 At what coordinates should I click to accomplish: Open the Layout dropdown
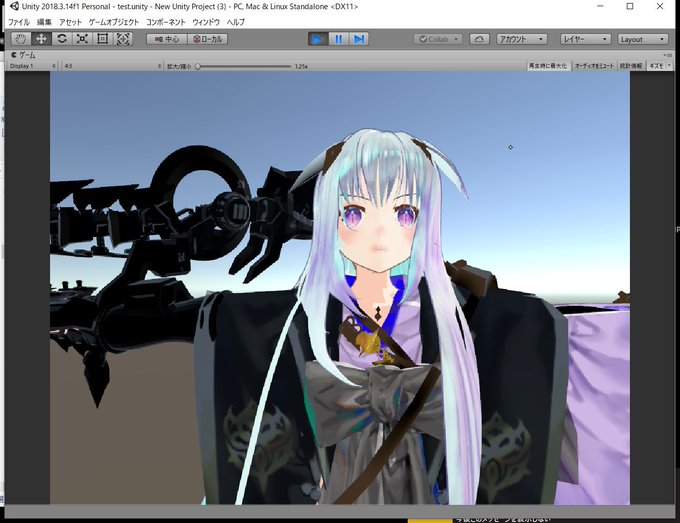tap(643, 39)
